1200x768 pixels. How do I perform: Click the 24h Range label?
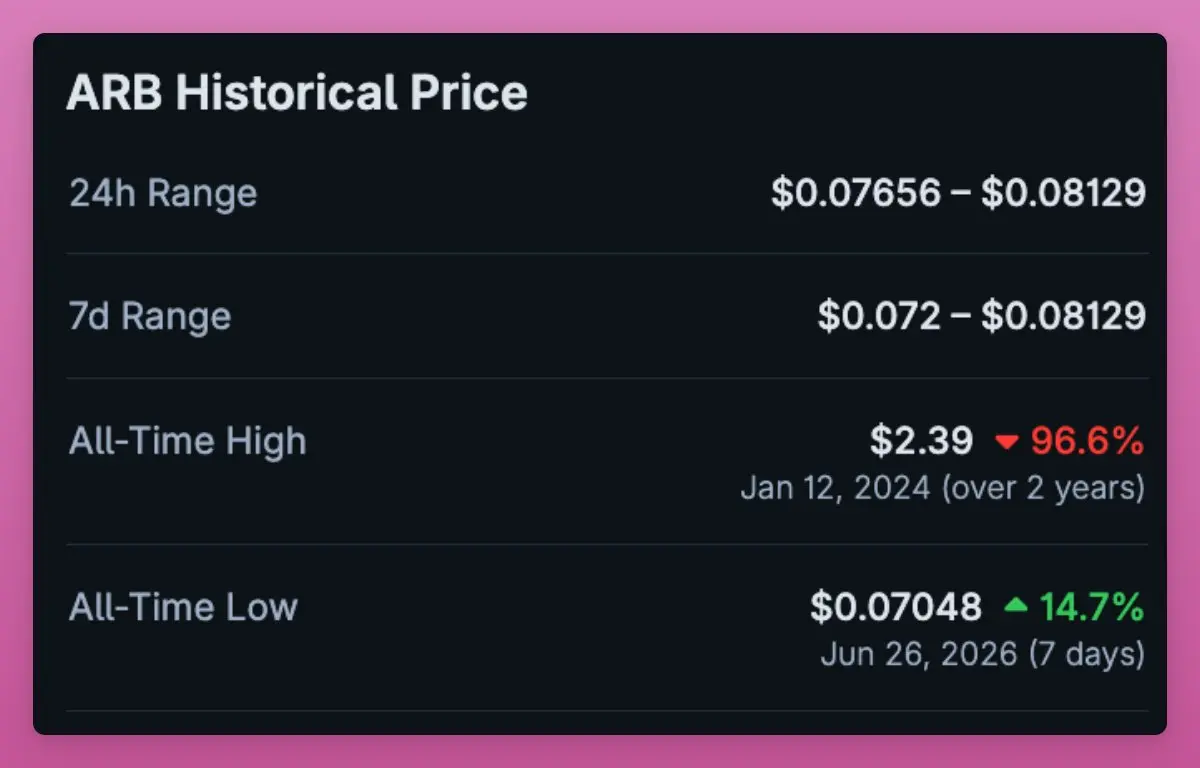(x=163, y=193)
